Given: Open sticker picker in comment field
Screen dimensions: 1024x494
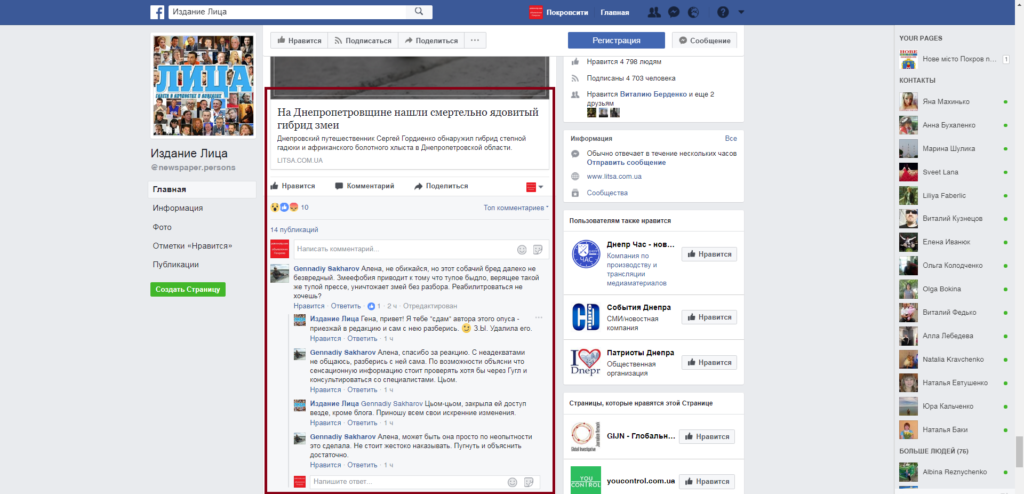Looking at the screenshot, I should 538,248.
